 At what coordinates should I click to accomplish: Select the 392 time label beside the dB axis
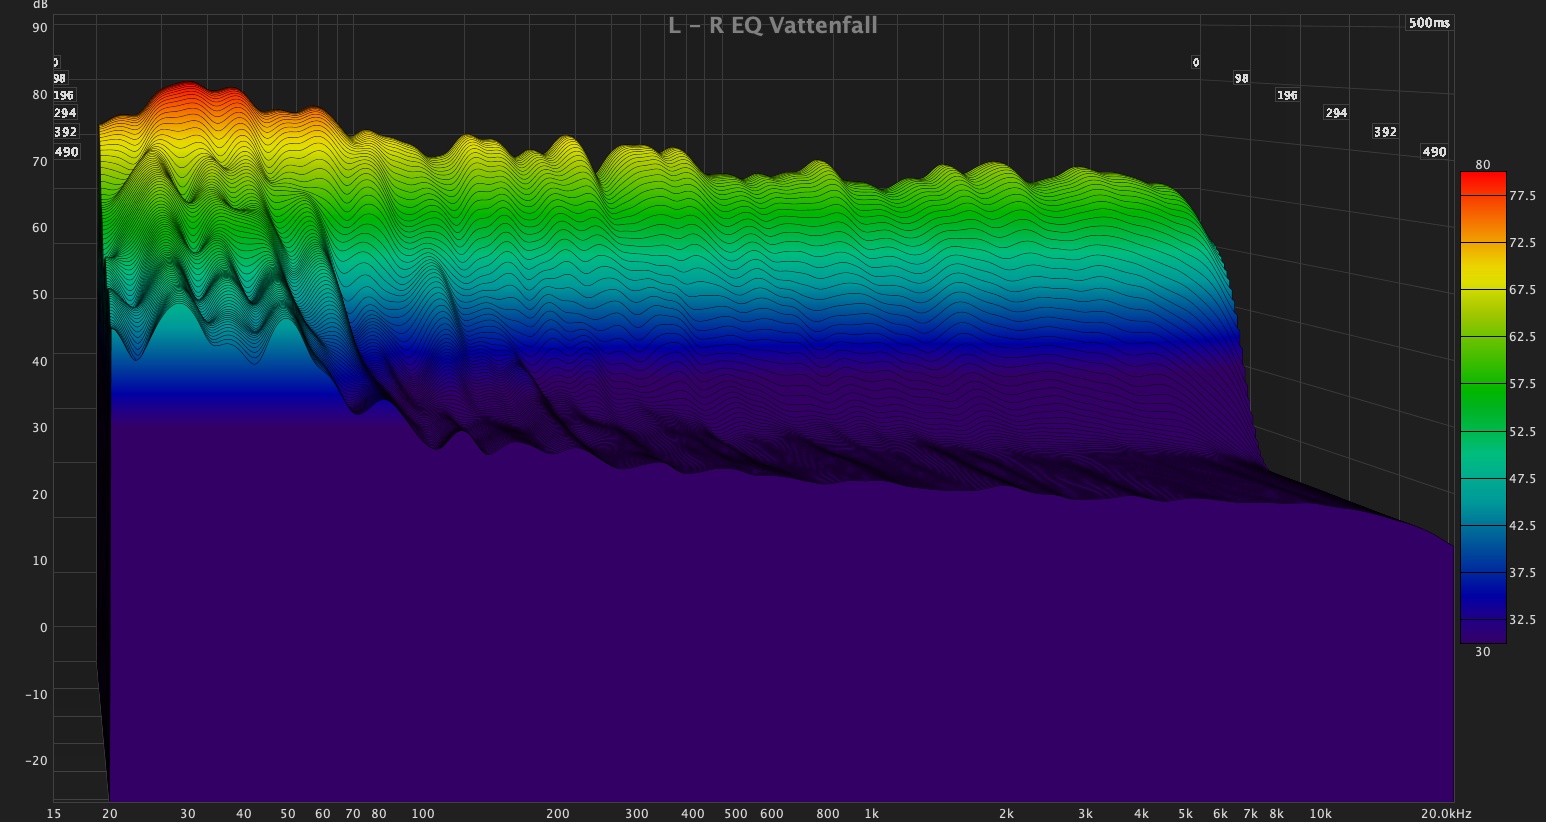(x=65, y=132)
